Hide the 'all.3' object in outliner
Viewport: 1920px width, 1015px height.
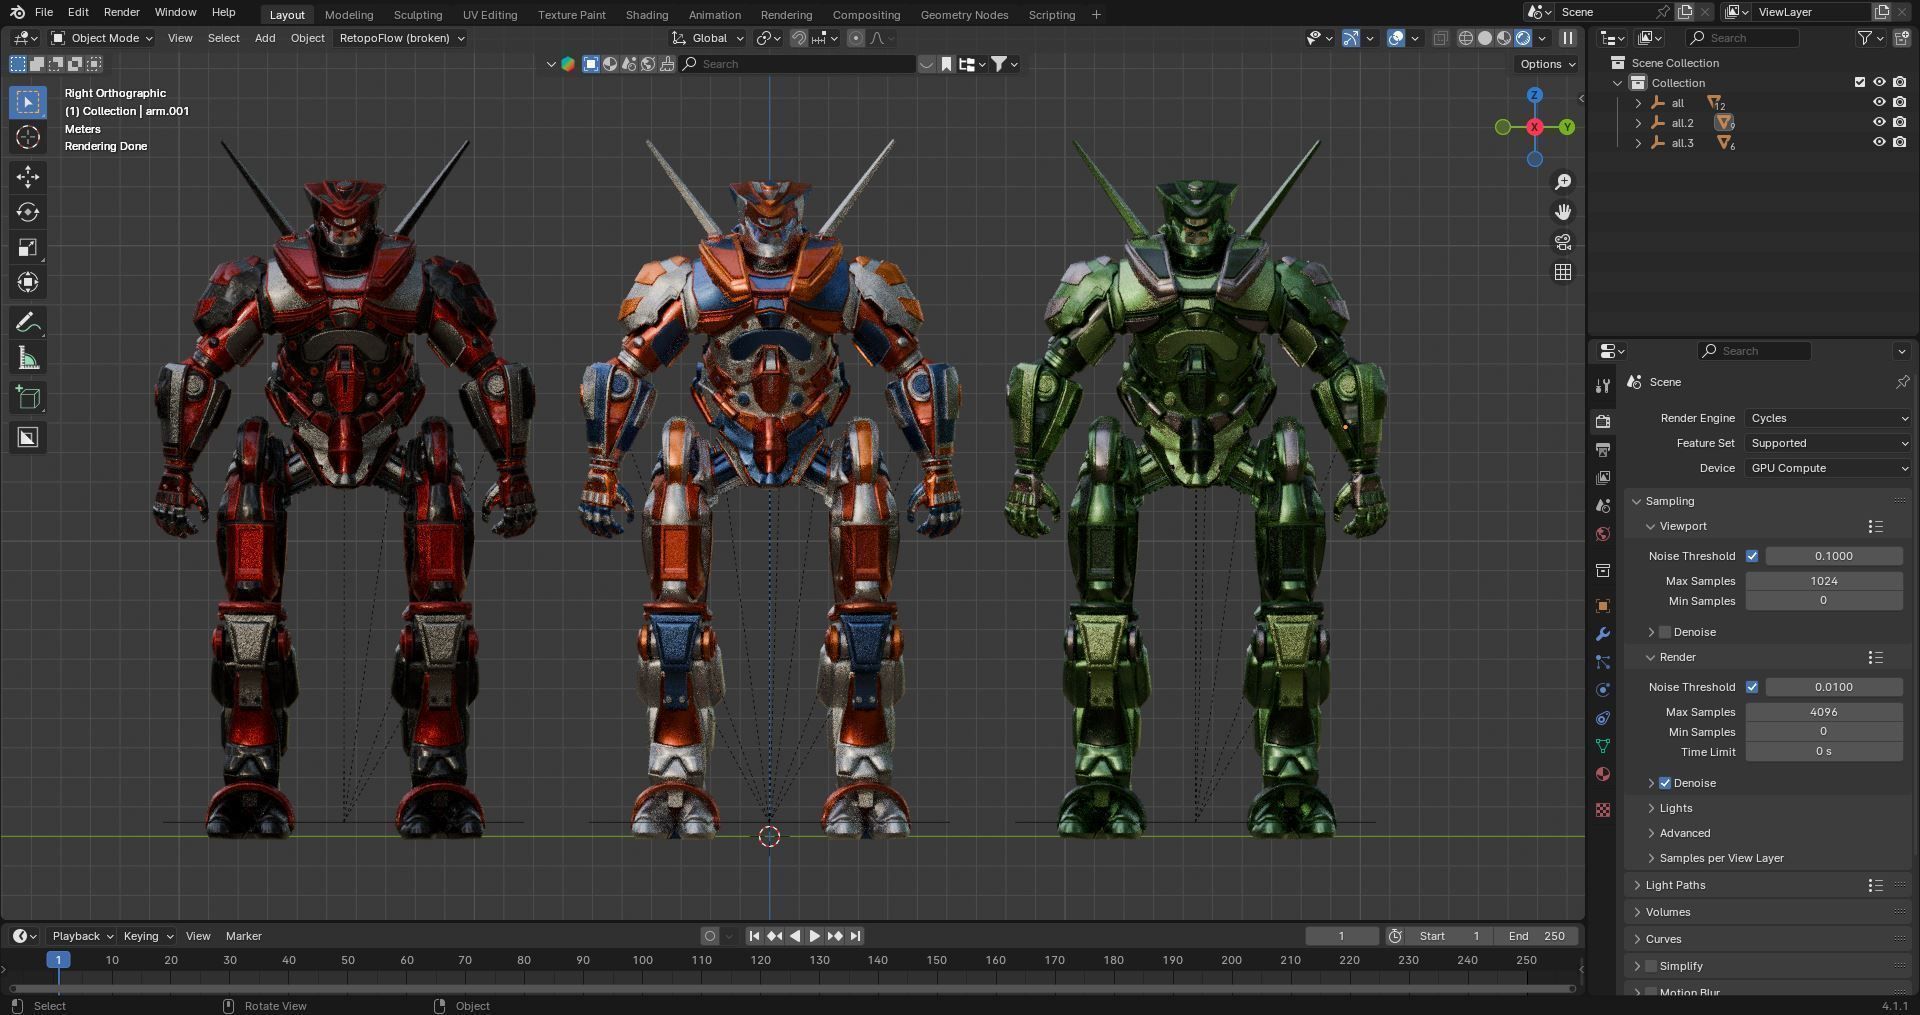(x=1879, y=143)
